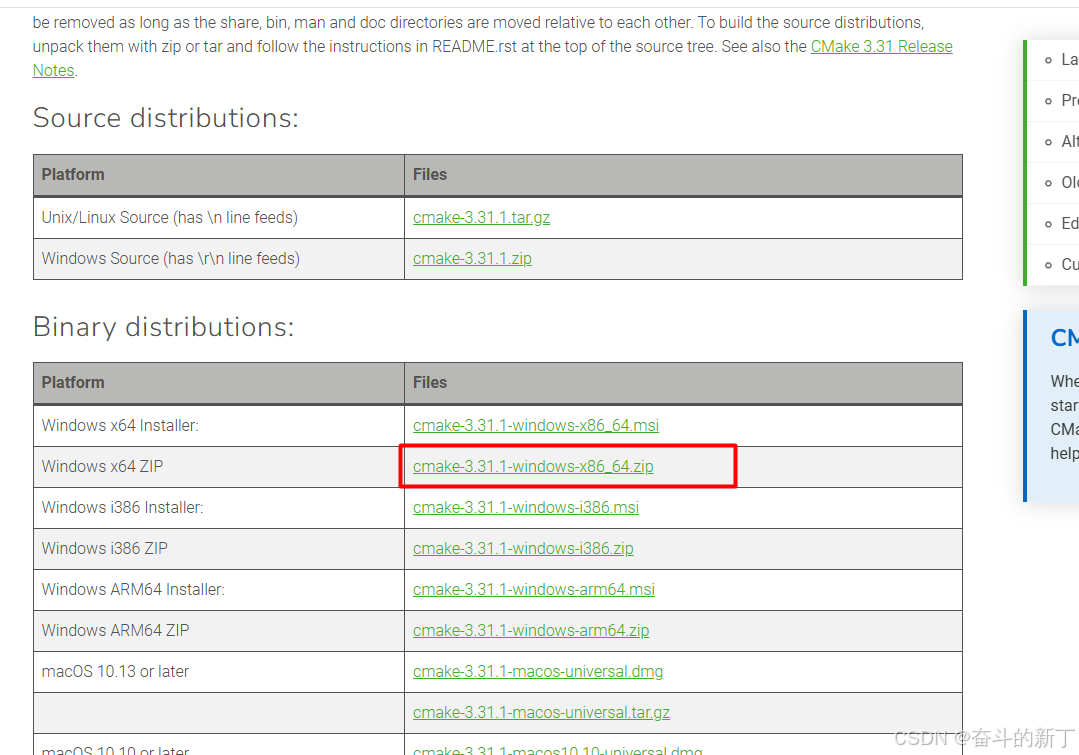Download cmake-3.31.1-windows-arm64.msi installer
This screenshot has width=1079, height=755.
(533, 589)
